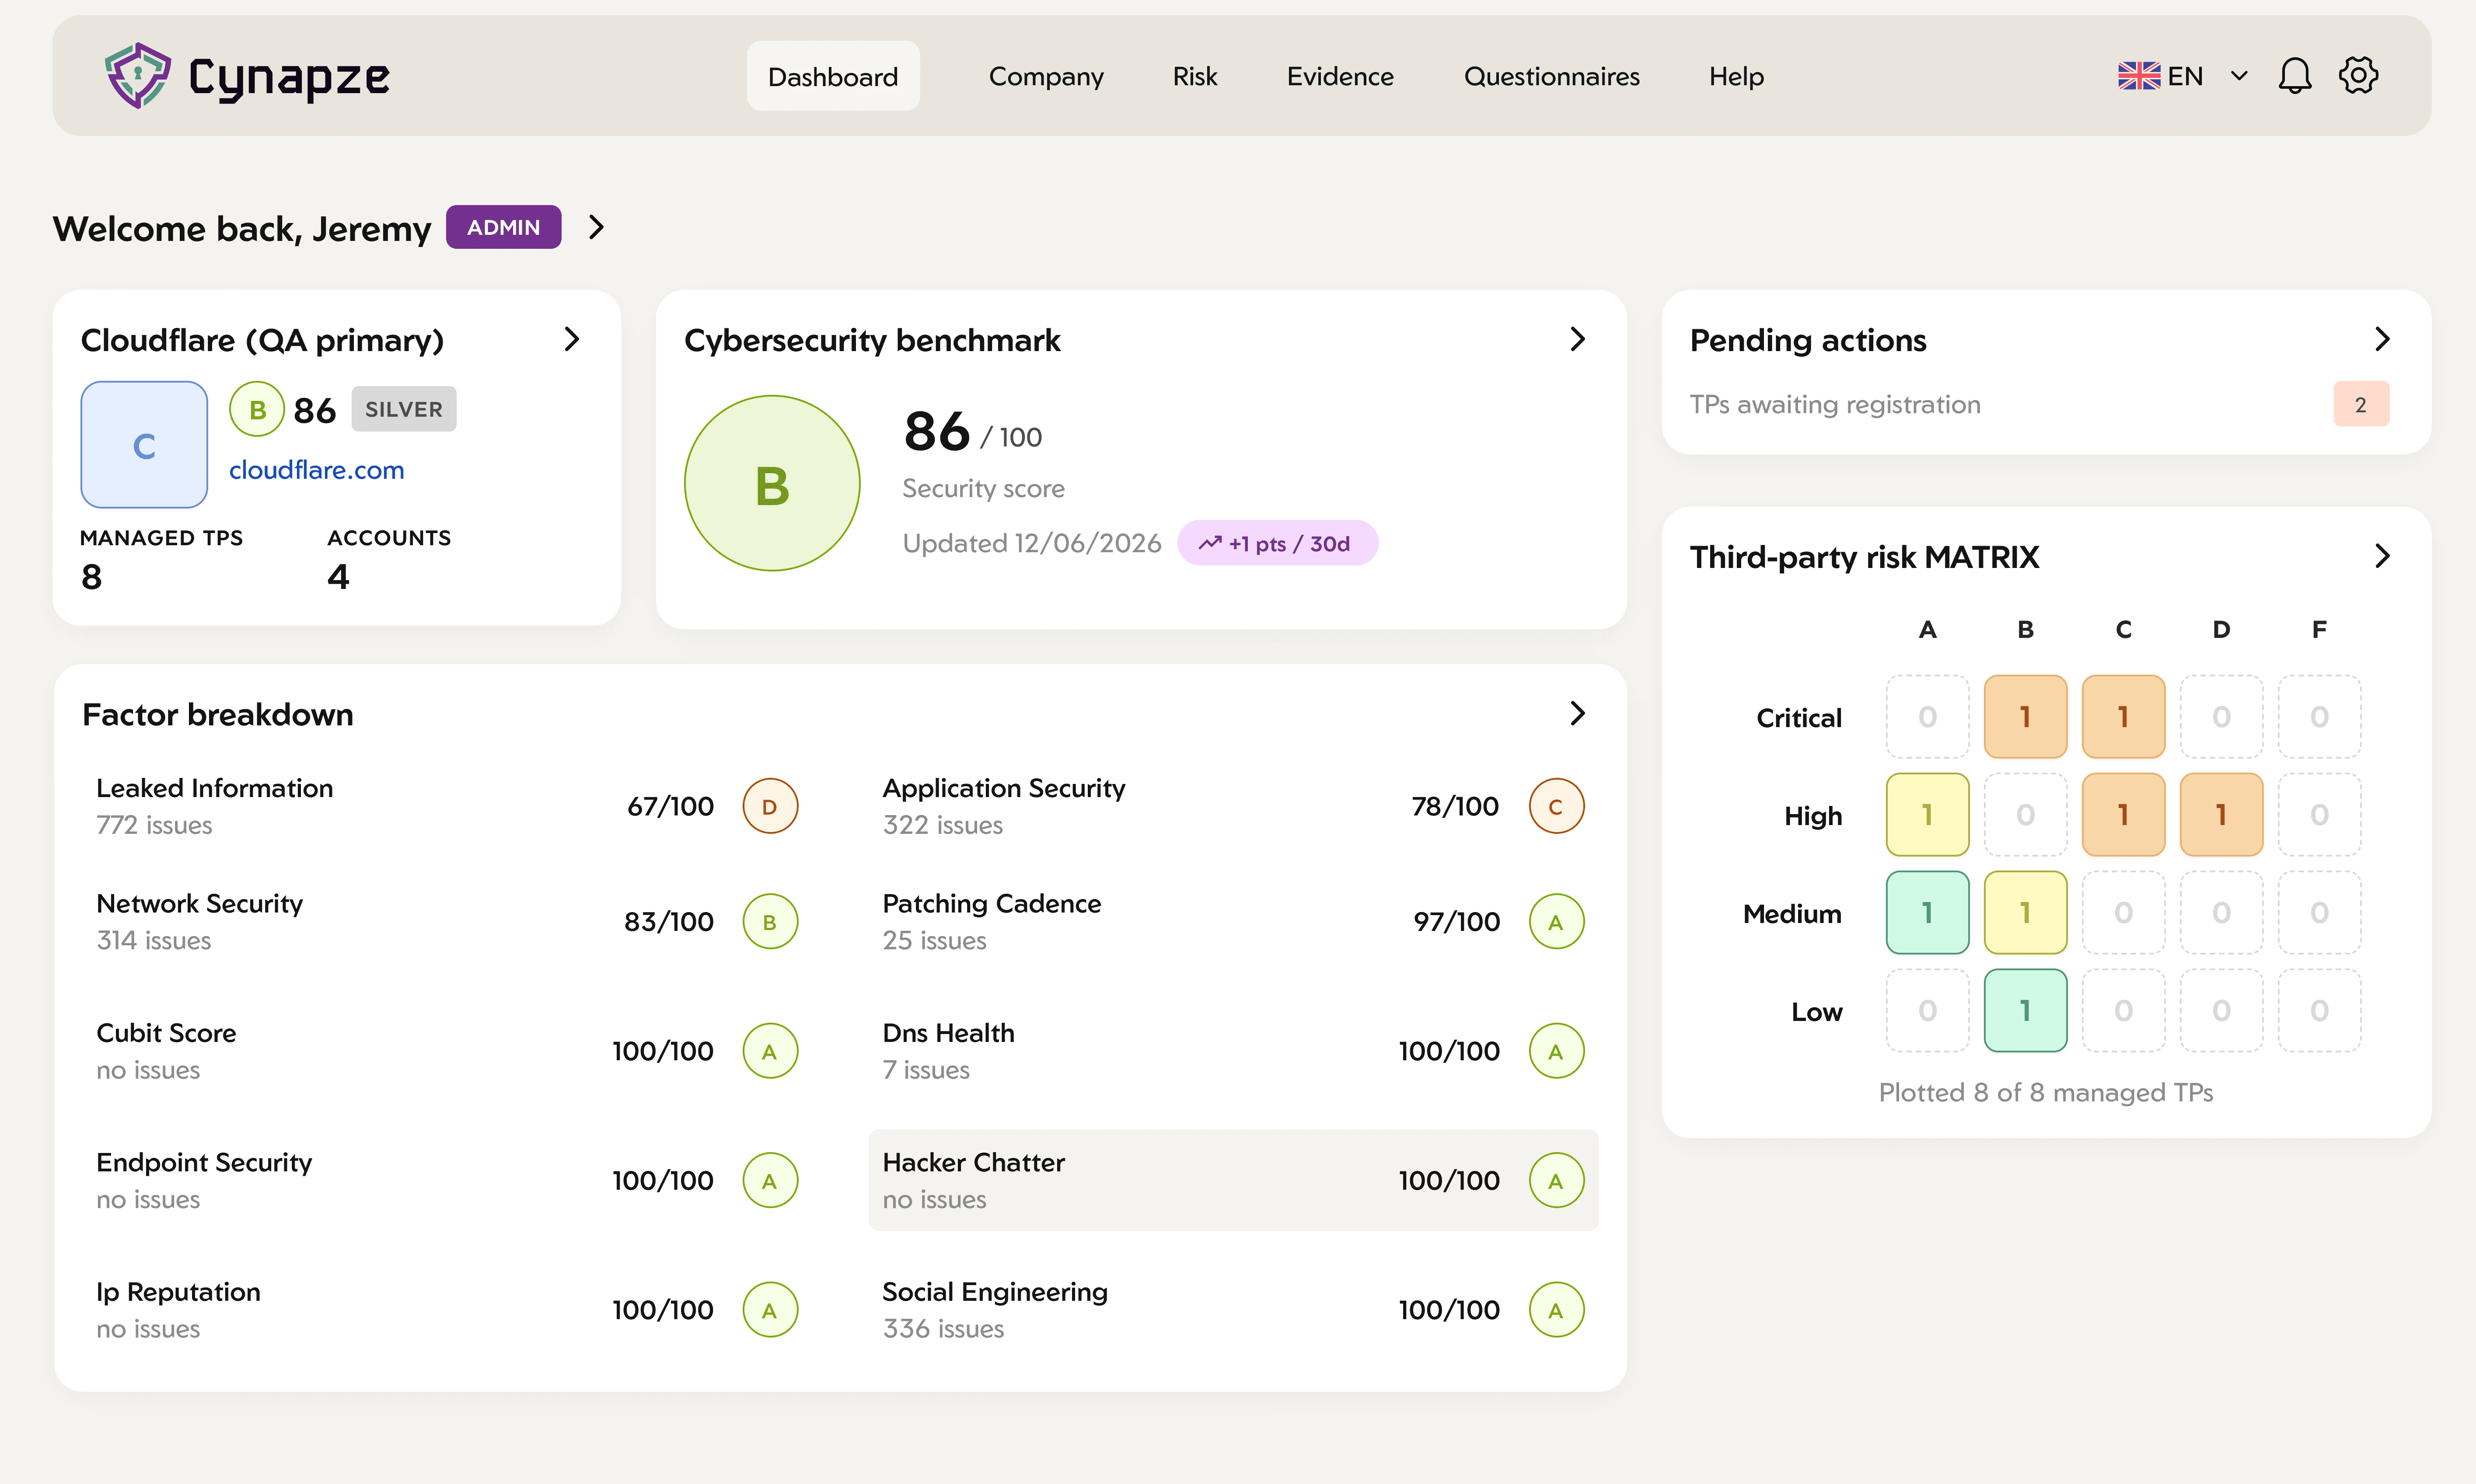Click the B grade badge for Network Security

tap(770, 921)
